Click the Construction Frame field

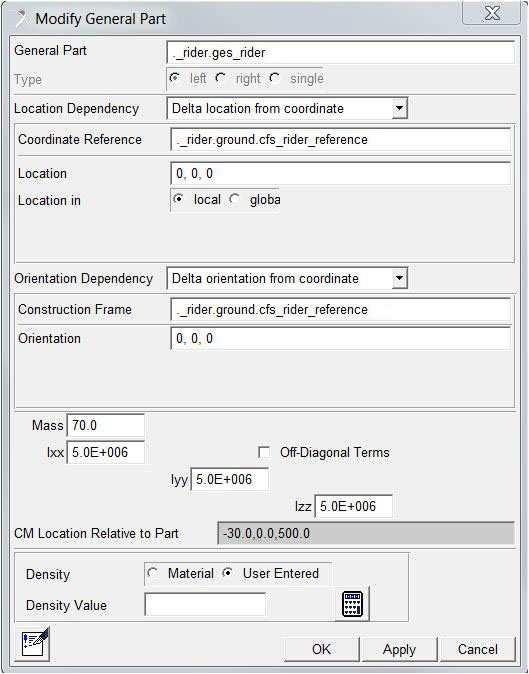point(340,309)
